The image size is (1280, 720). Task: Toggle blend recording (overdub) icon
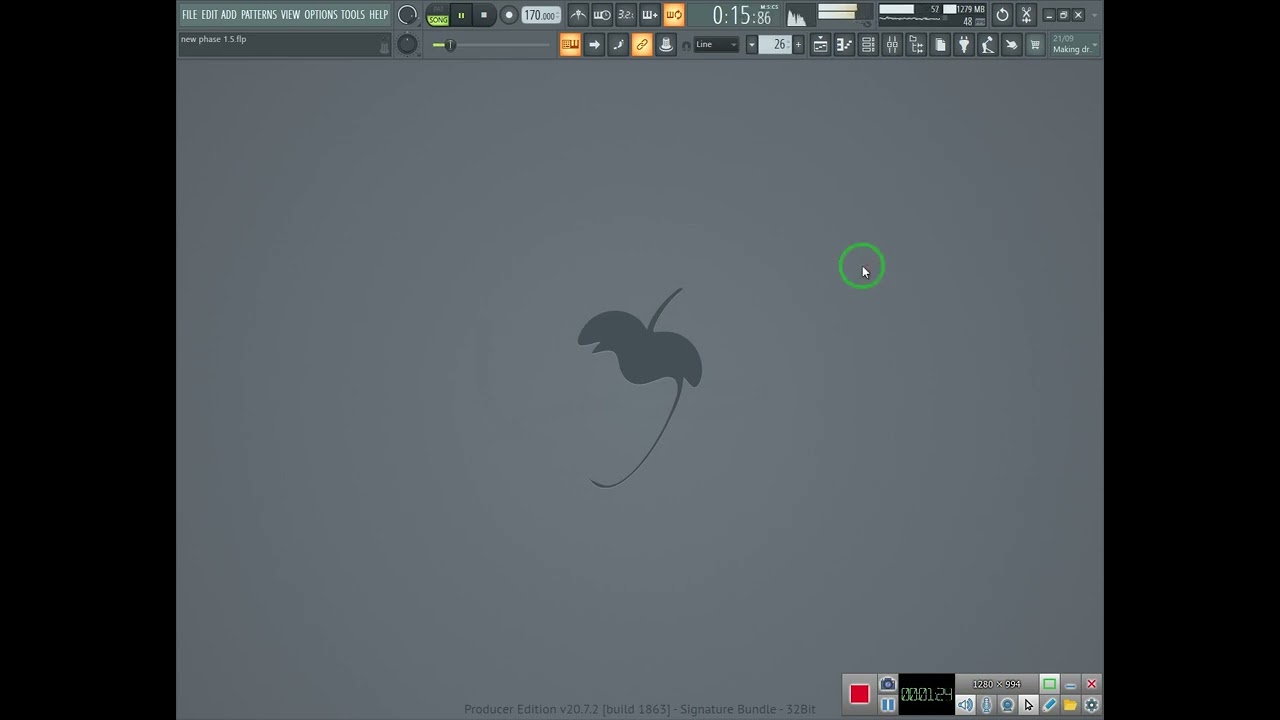[x=650, y=15]
